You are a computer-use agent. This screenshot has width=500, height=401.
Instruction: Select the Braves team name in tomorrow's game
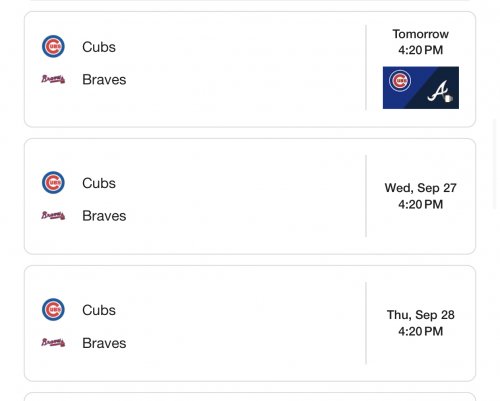(104, 80)
